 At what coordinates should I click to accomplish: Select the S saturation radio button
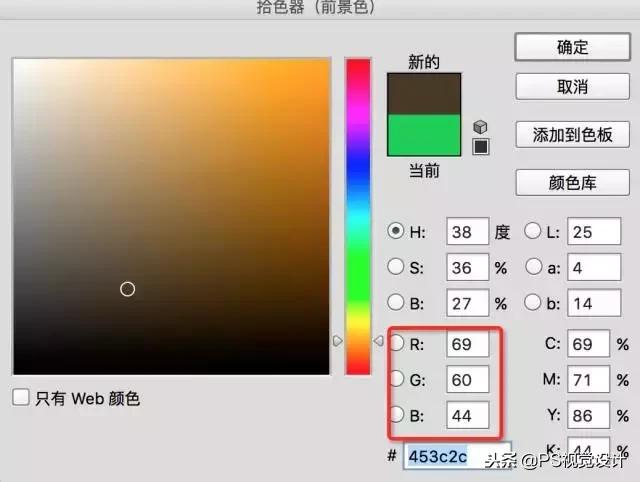[x=396, y=267]
